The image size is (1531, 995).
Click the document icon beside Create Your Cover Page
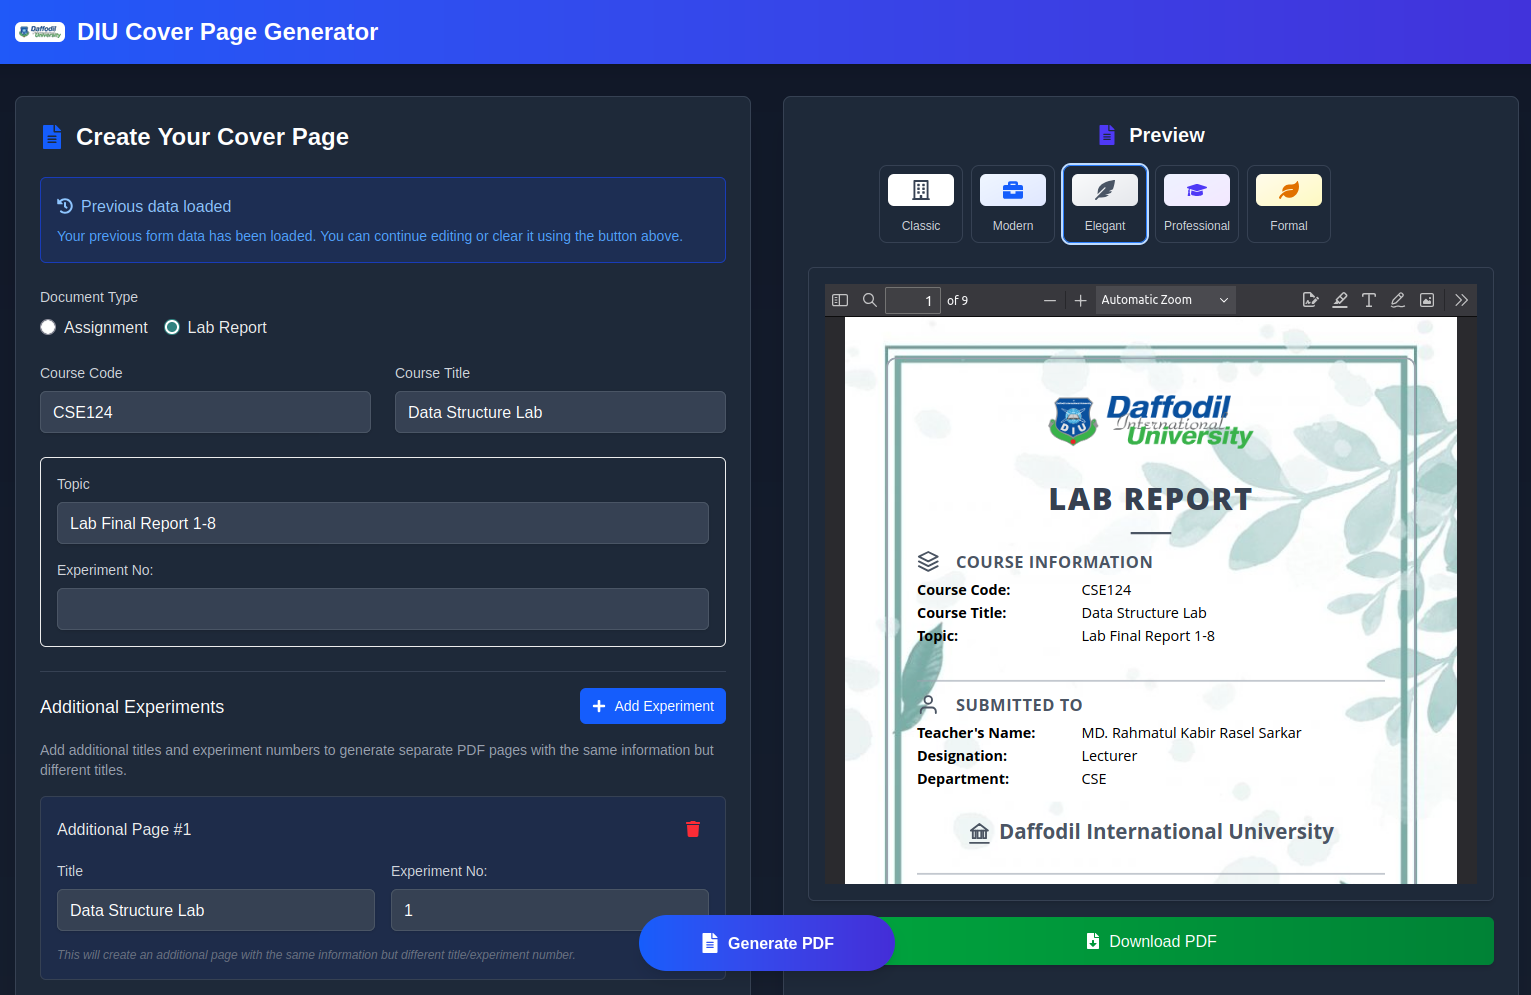pyautogui.click(x=52, y=137)
